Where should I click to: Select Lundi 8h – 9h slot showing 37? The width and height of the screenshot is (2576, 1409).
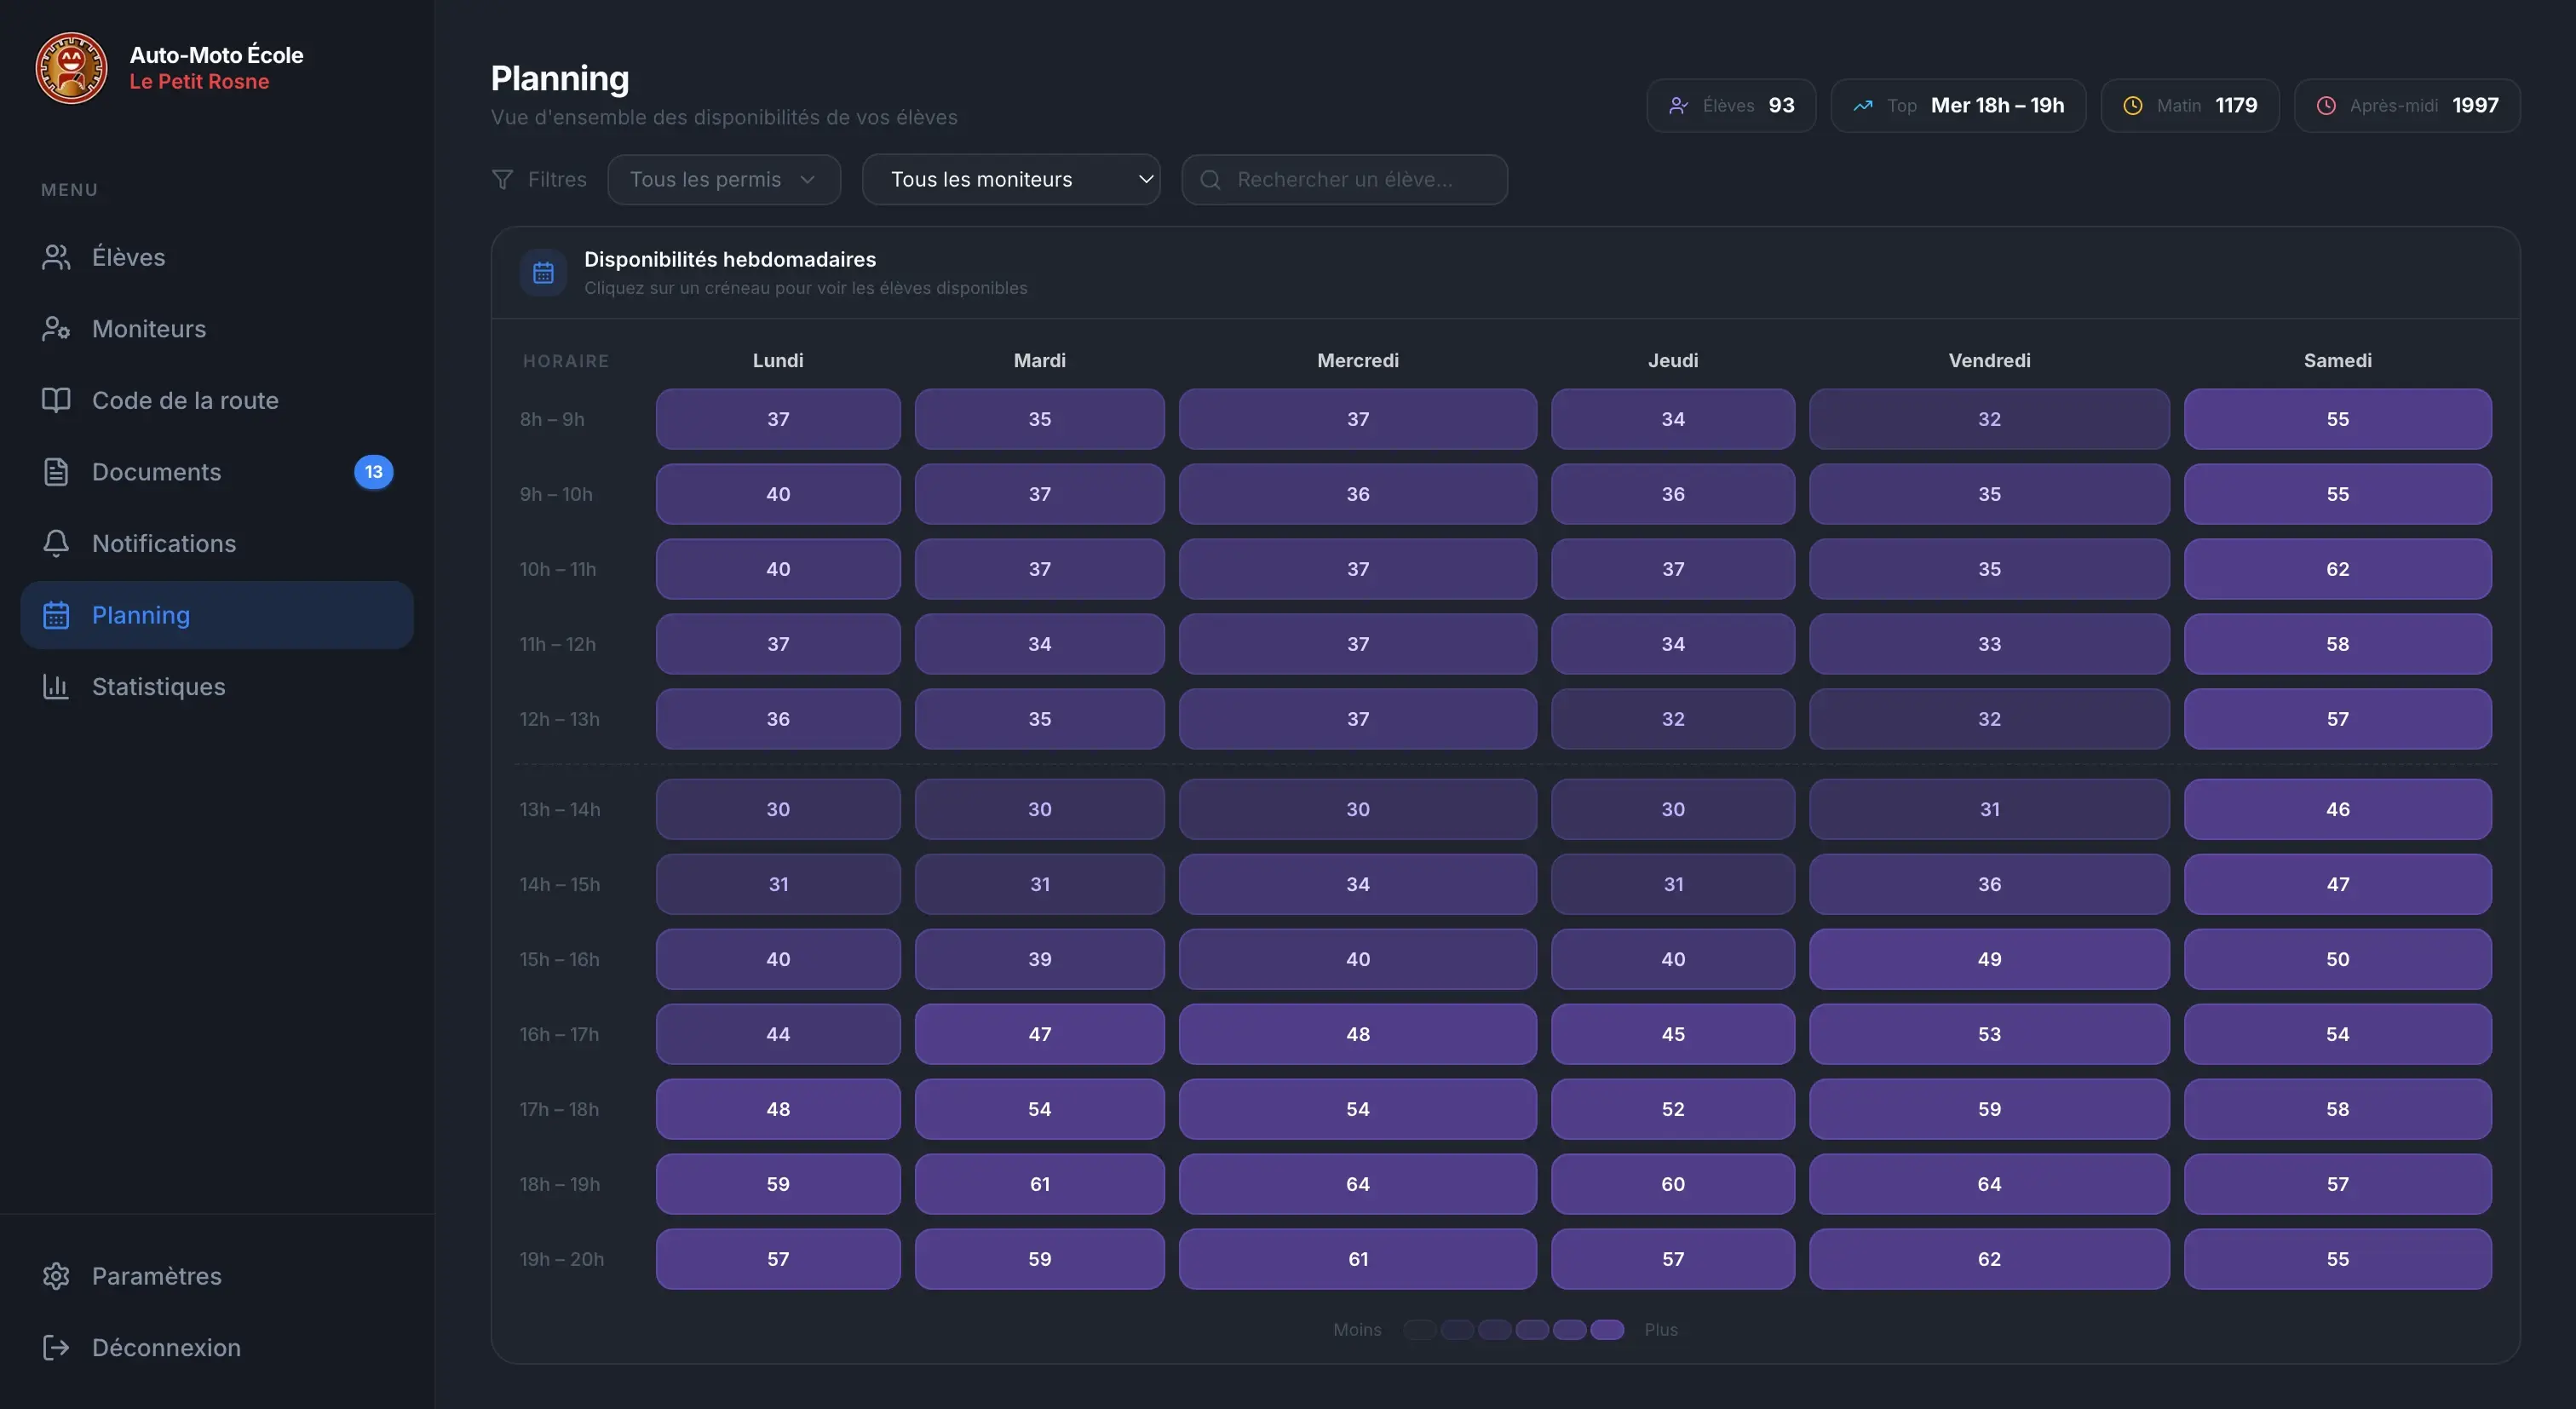pyautogui.click(x=778, y=419)
